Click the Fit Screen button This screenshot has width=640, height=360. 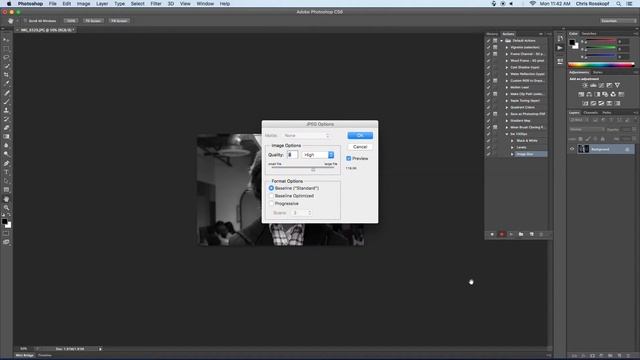[x=93, y=21]
